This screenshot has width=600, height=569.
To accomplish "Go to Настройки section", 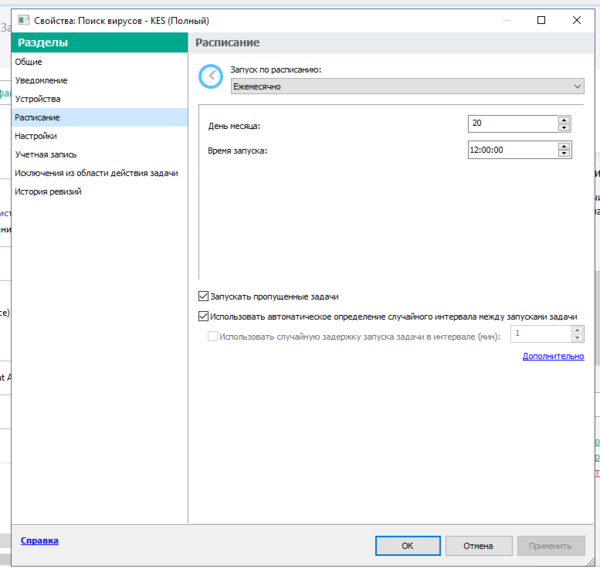I will tap(36, 136).
